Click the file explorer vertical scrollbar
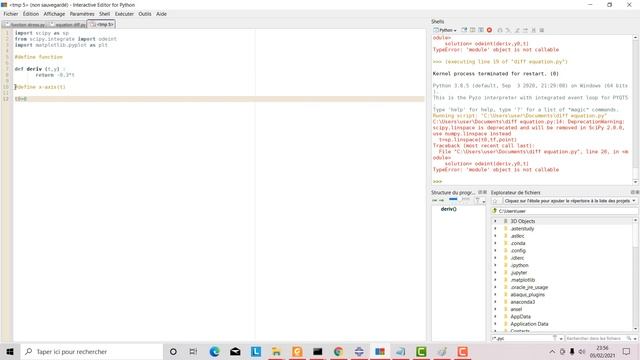640x360 pixels. [636, 274]
